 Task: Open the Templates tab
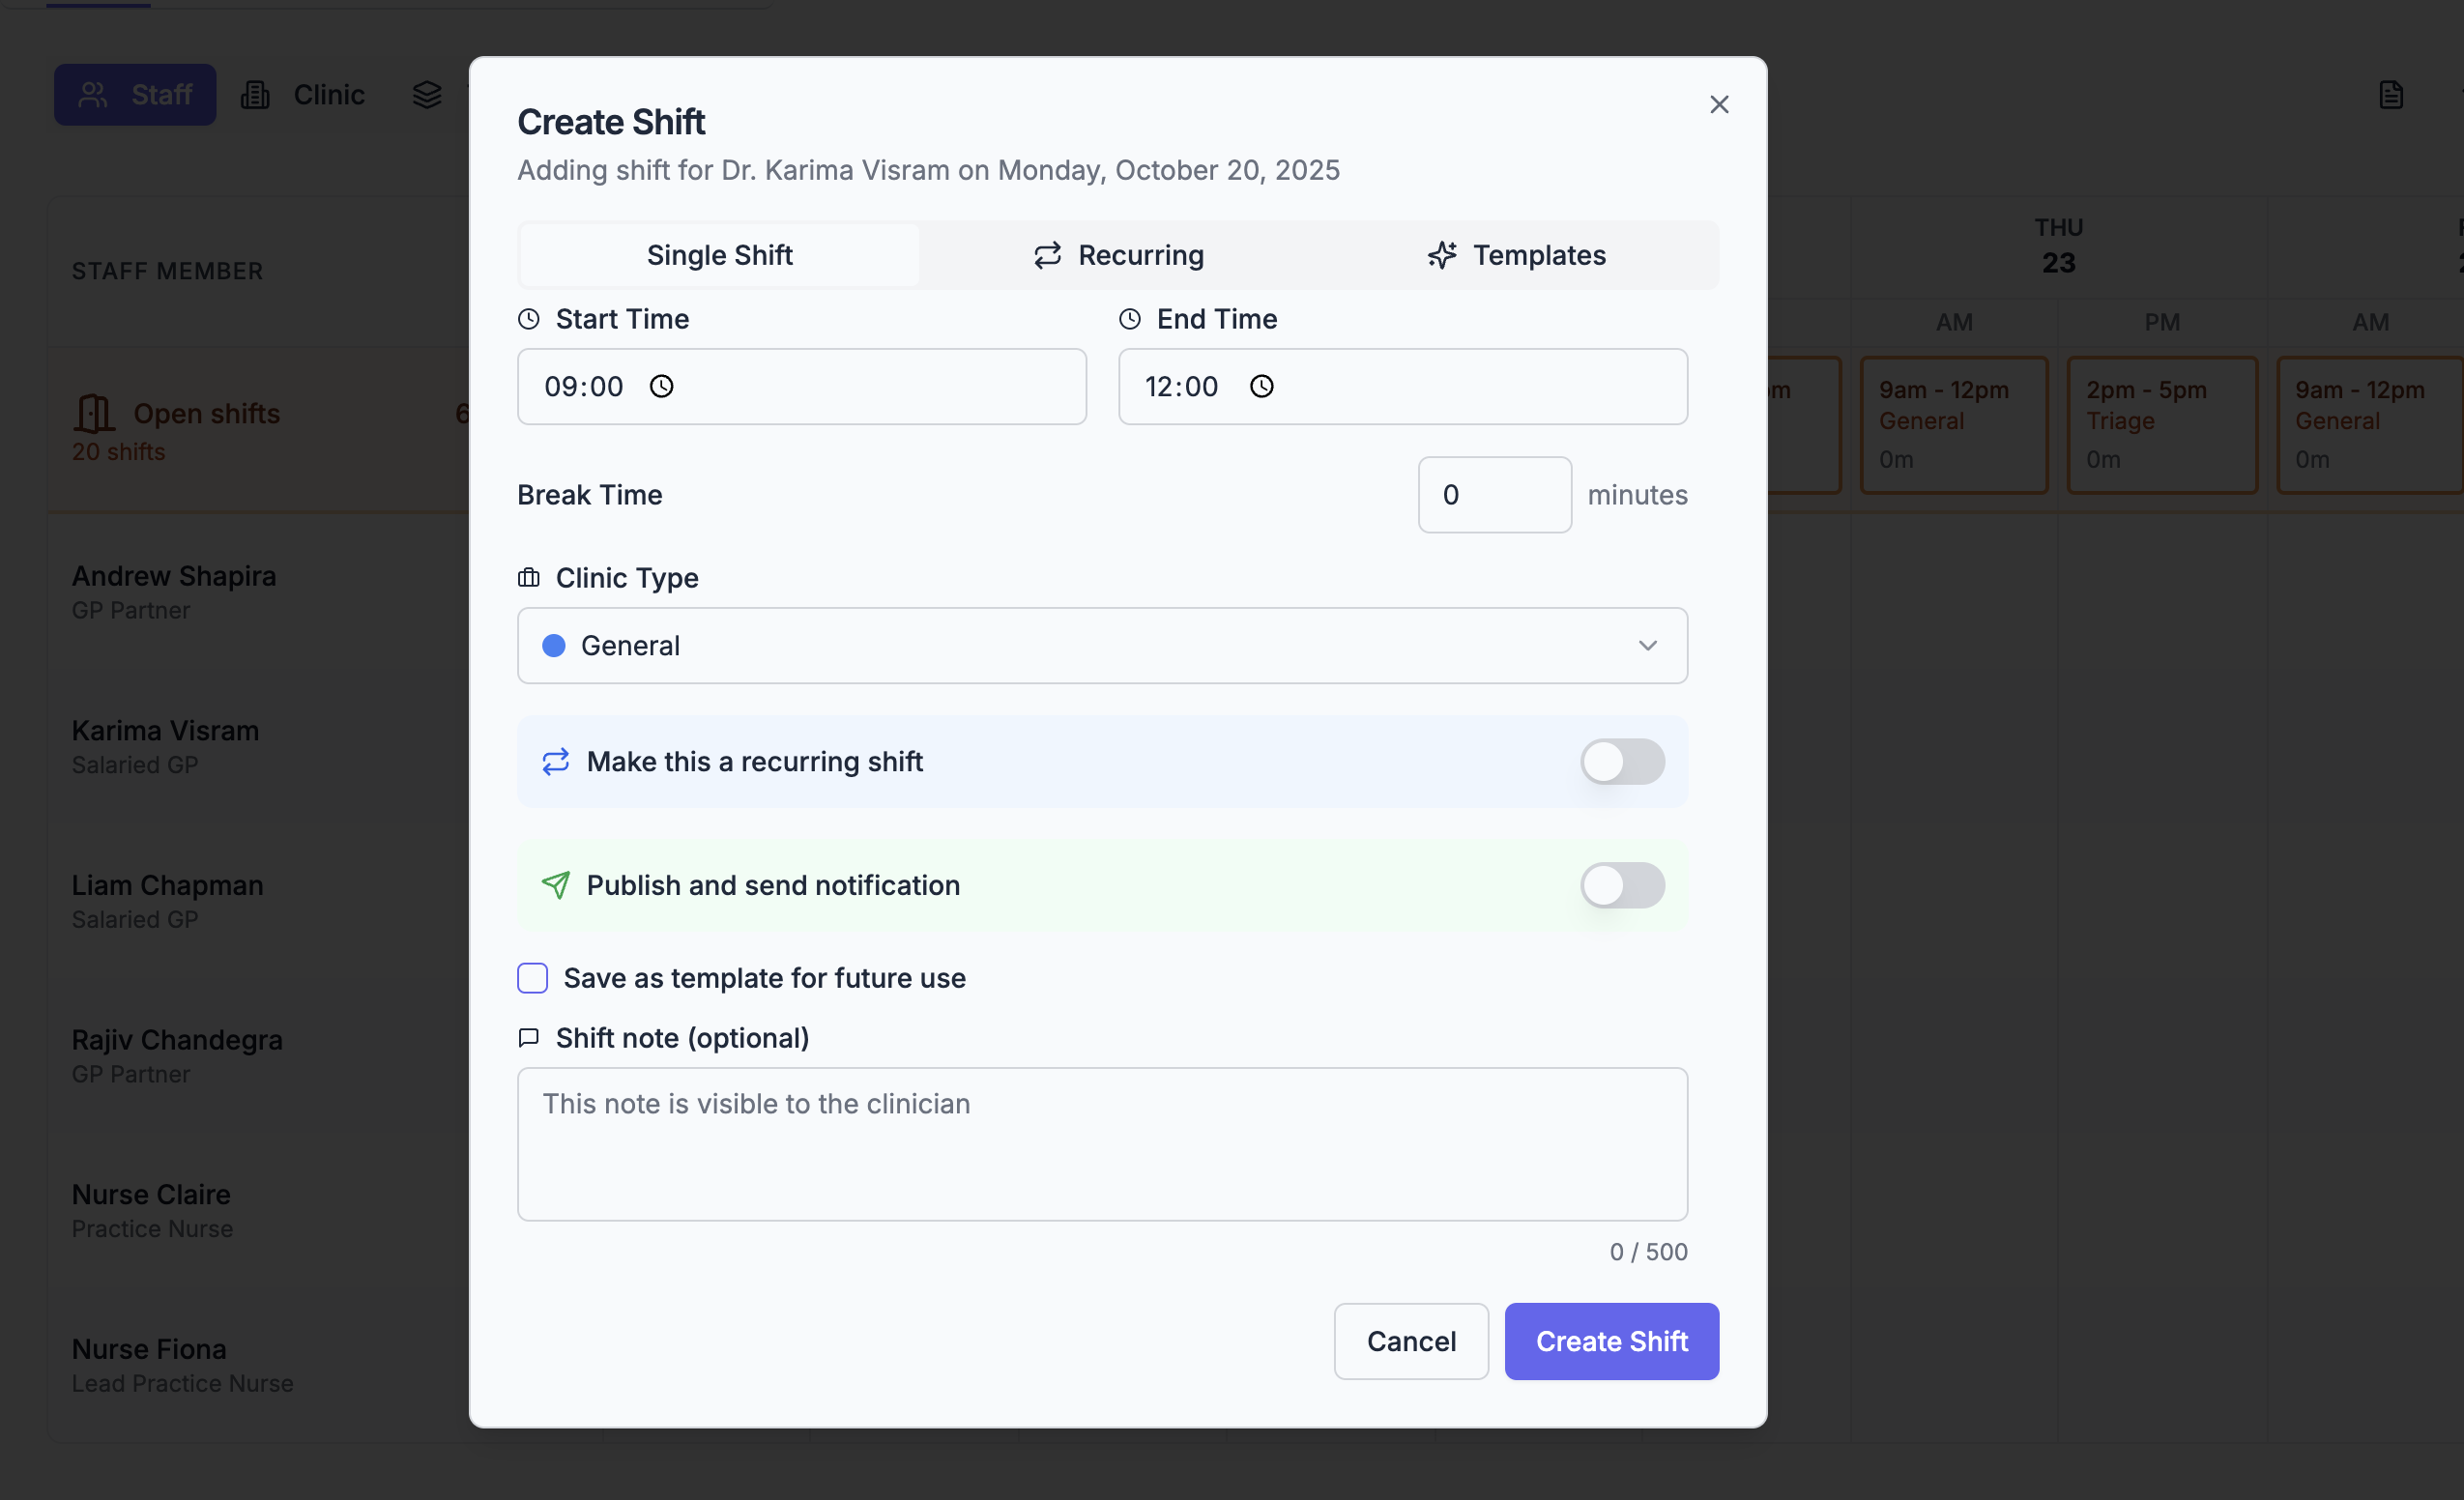tap(1517, 255)
